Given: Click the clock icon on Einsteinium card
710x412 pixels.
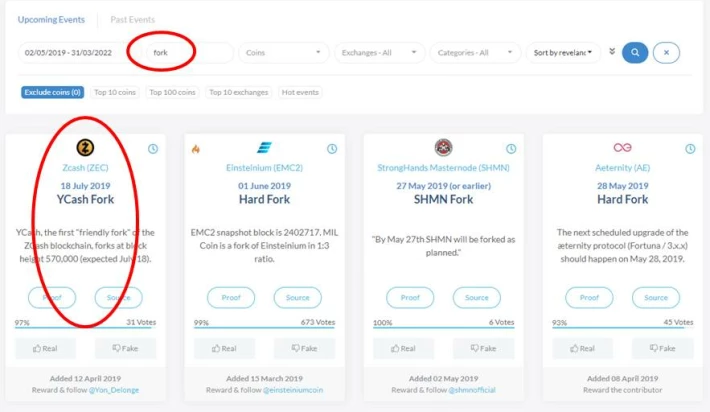Looking at the screenshot, I should tap(332, 149).
